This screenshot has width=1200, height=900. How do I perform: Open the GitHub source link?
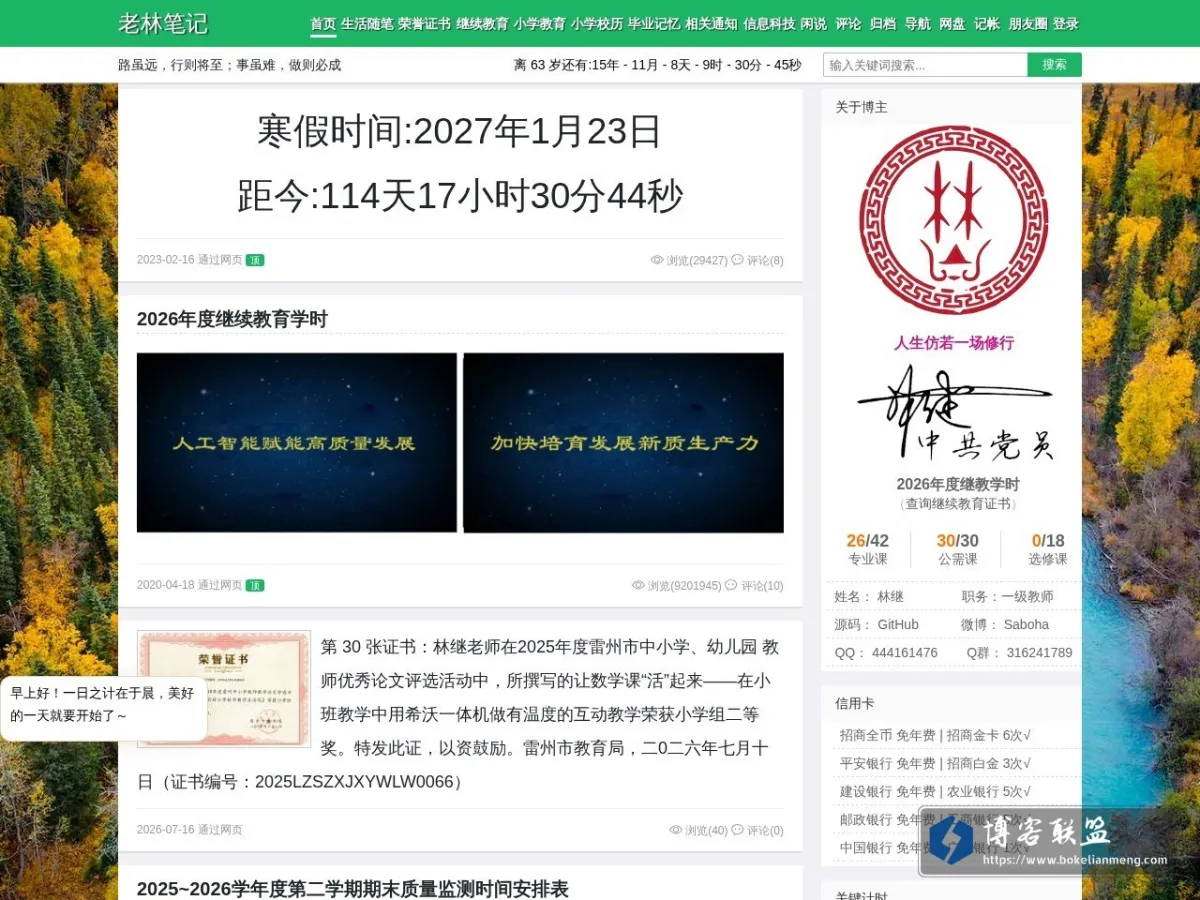898,624
